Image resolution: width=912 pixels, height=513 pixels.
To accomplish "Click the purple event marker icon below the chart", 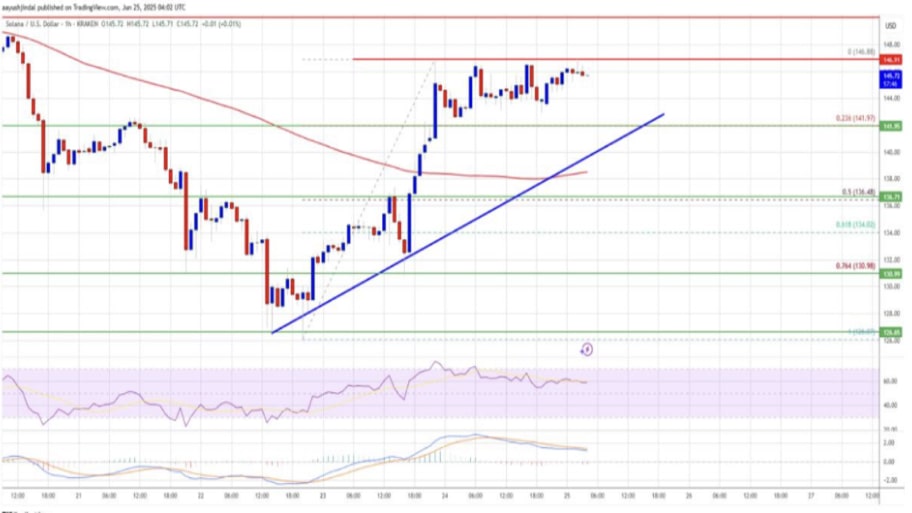I will pyautogui.click(x=587, y=350).
